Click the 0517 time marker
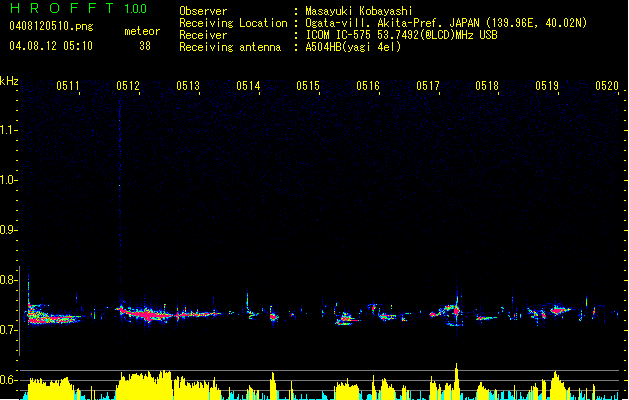Image resolution: width=629 pixels, height=400 pixels. [428, 86]
